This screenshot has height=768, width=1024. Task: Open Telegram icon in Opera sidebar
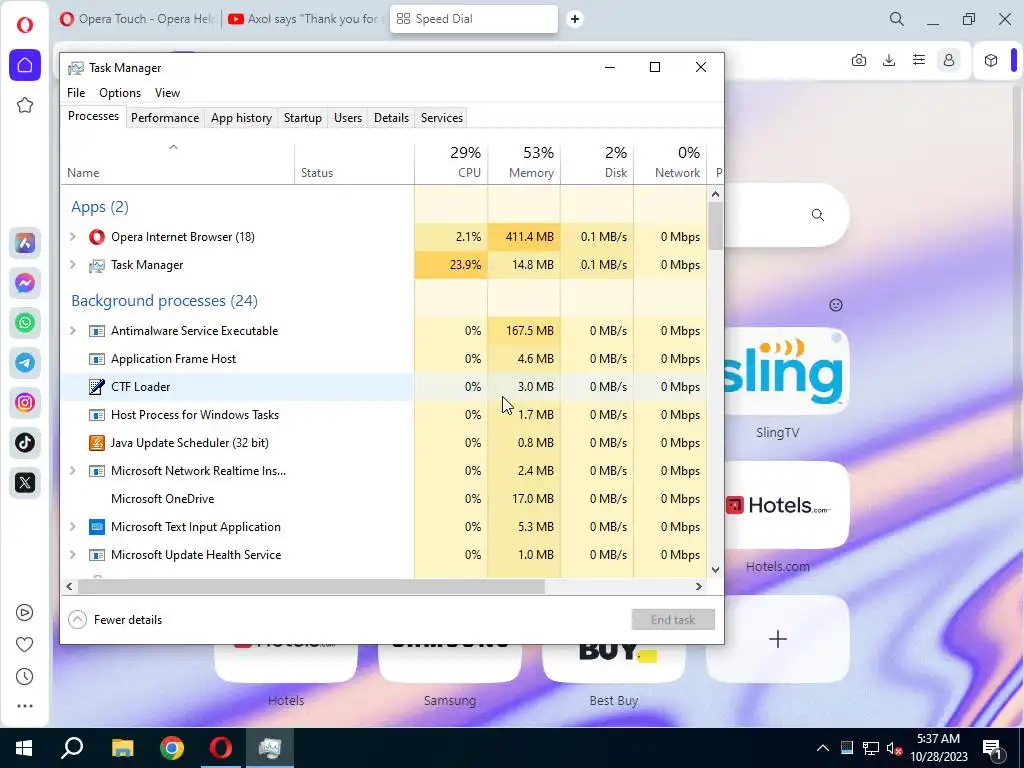point(25,362)
